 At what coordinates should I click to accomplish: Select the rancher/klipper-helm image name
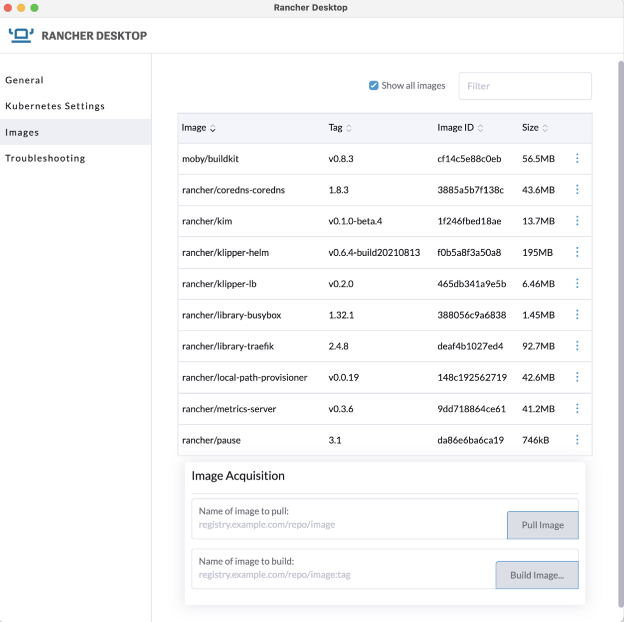click(225, 252)
